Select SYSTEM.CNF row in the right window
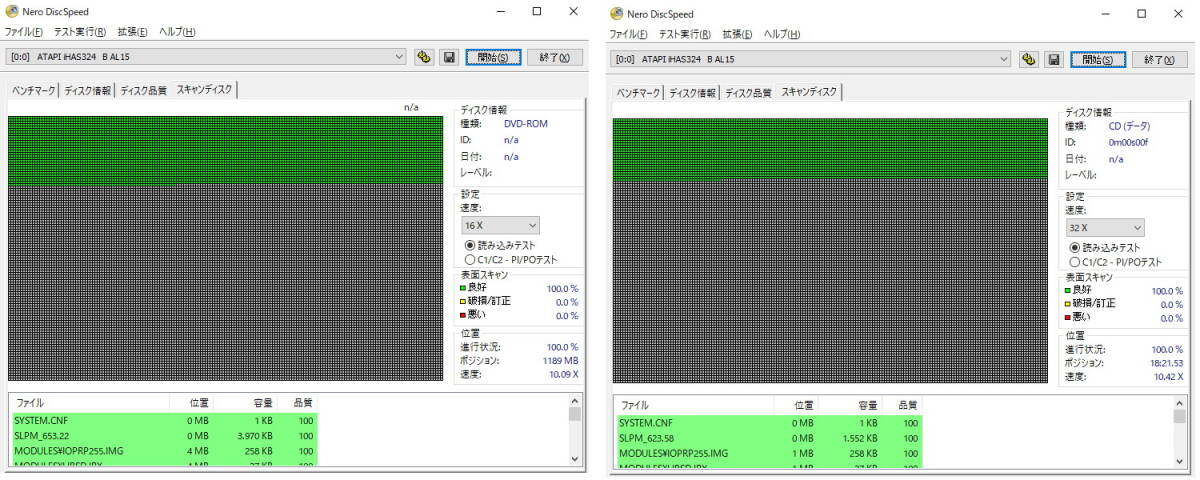 [x=769, y=423]
